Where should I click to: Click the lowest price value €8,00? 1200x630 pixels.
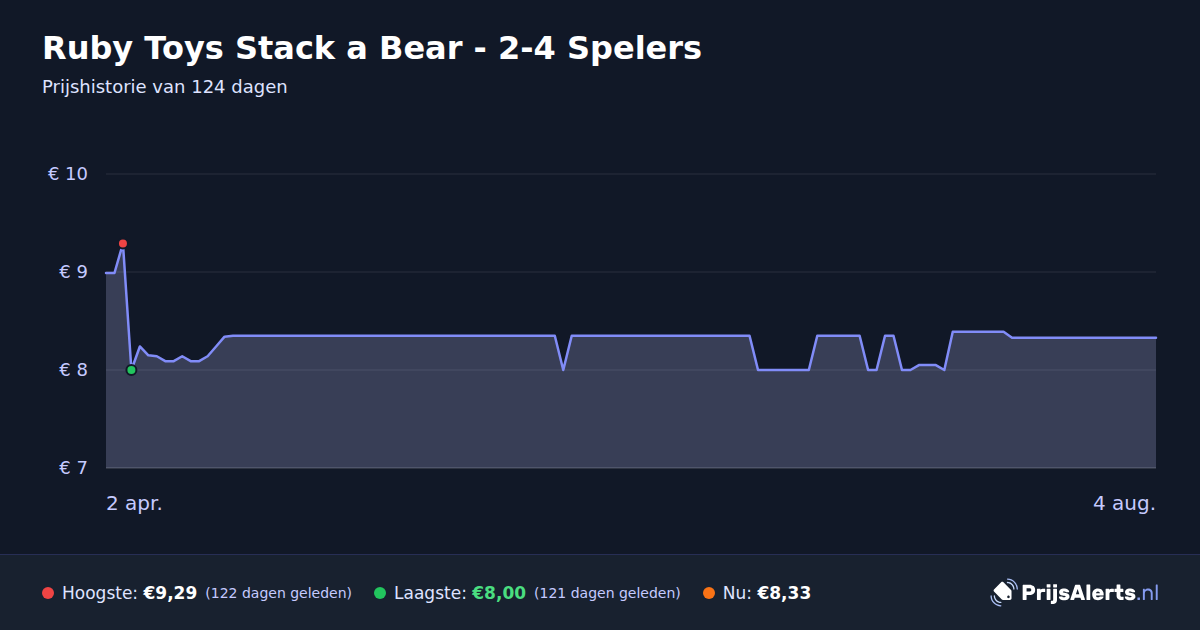point(499,593)
